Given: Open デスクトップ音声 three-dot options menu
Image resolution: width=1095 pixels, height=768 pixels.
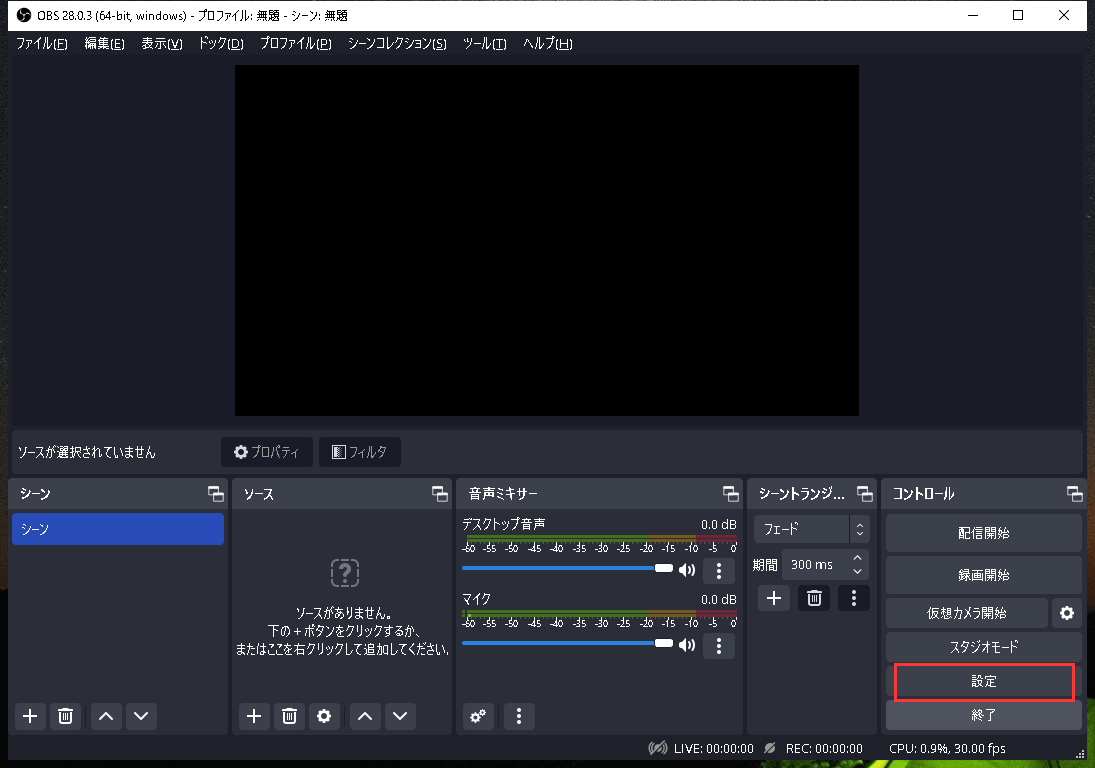Looking at the screenshot, I should (x=718, y=571).
